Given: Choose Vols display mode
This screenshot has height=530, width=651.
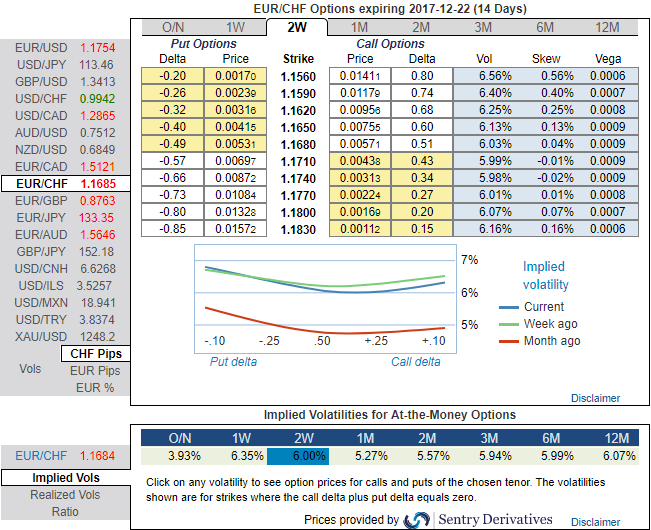Looking at the screenshot, I should [x=30, y=369].
